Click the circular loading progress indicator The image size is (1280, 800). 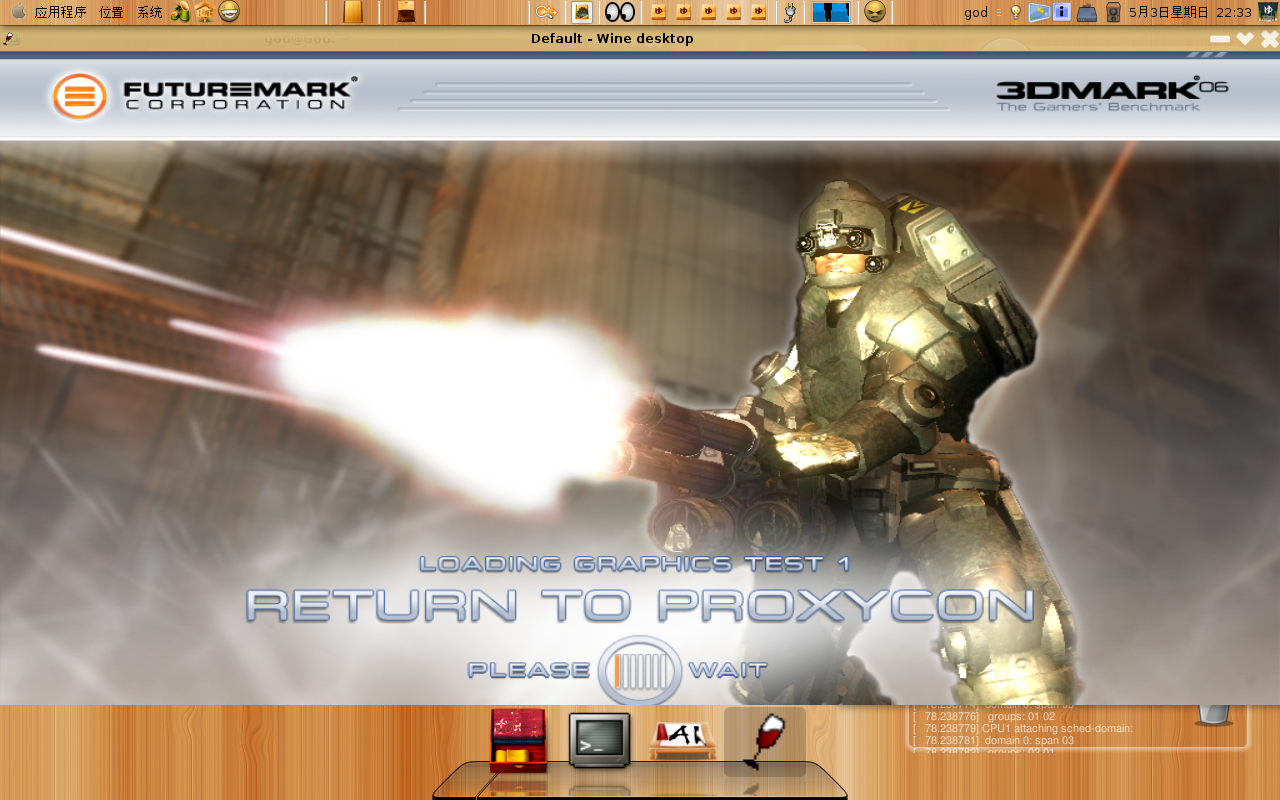[640, 670]
